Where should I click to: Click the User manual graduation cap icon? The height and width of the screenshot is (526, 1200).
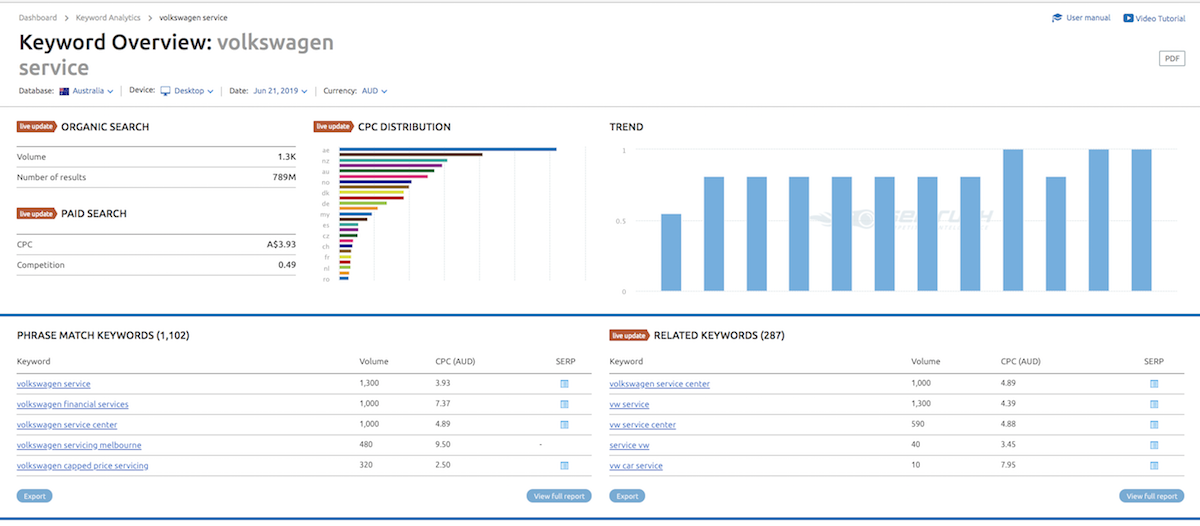point(1057,18)
